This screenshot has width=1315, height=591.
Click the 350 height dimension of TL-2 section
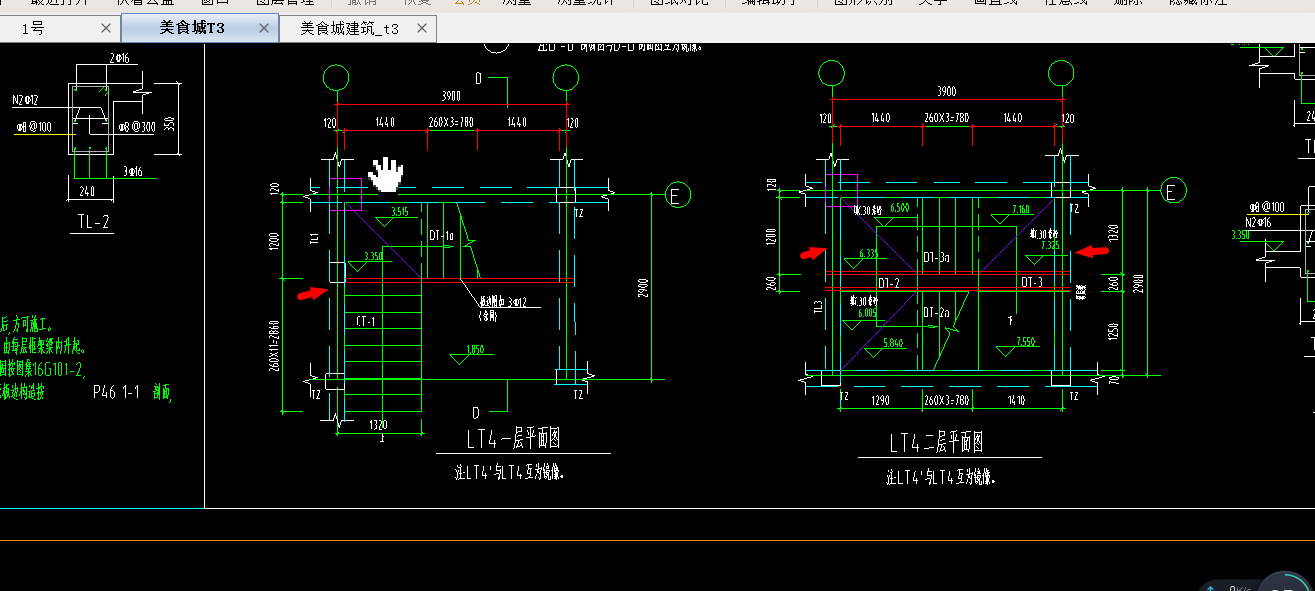point(170,122)
